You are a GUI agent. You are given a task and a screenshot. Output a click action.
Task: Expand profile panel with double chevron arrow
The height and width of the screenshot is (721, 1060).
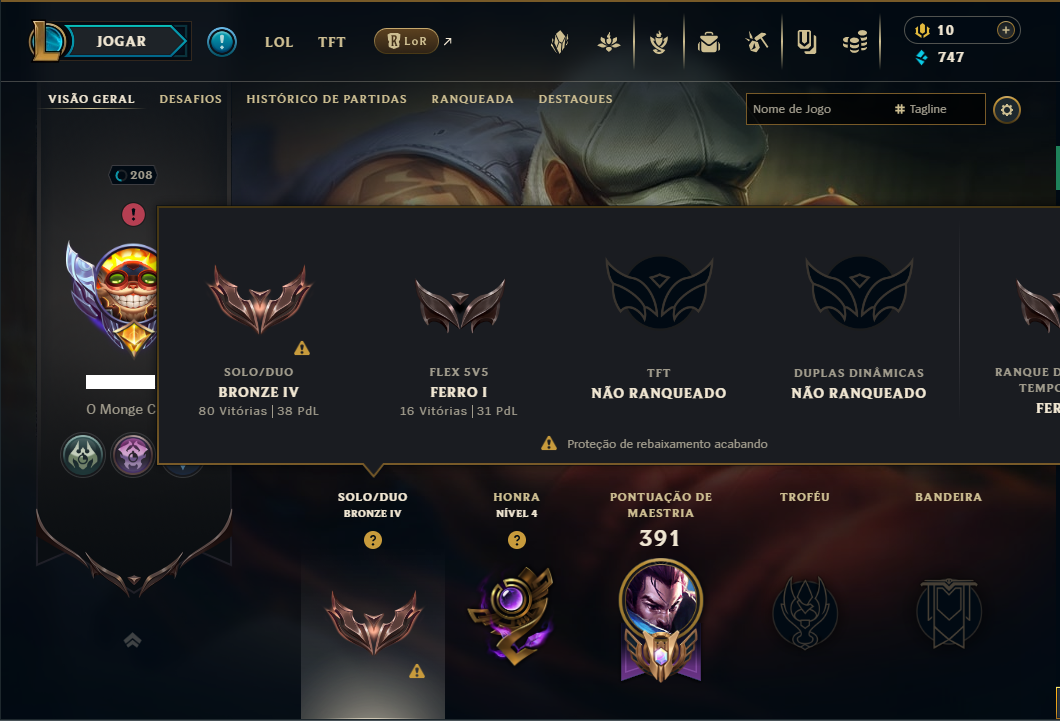coord(132,640)
